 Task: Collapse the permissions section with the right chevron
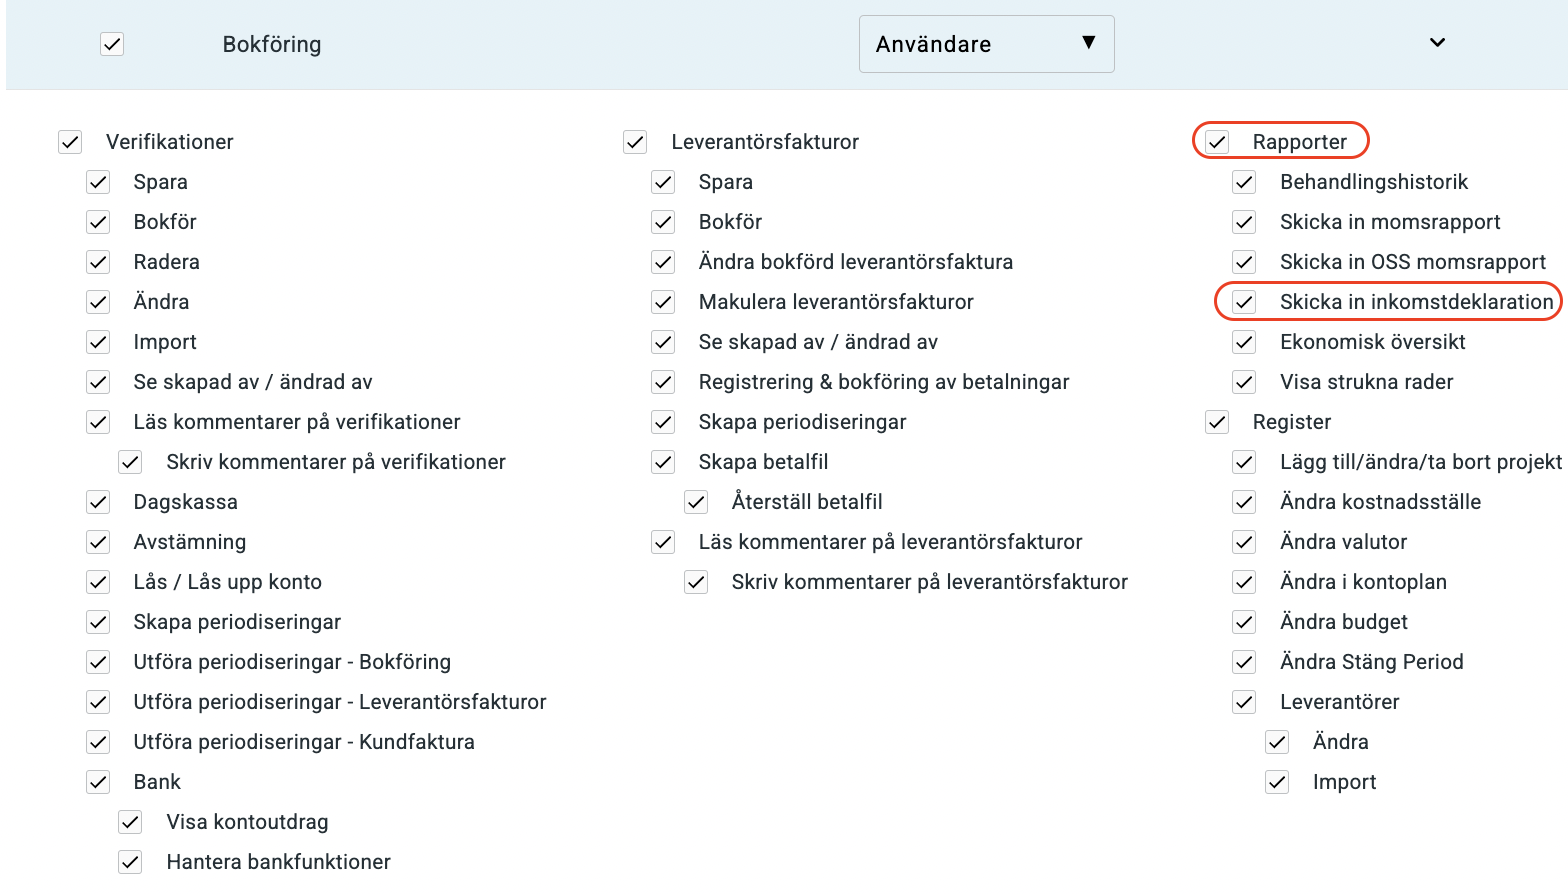click(x=1437, y=43)
